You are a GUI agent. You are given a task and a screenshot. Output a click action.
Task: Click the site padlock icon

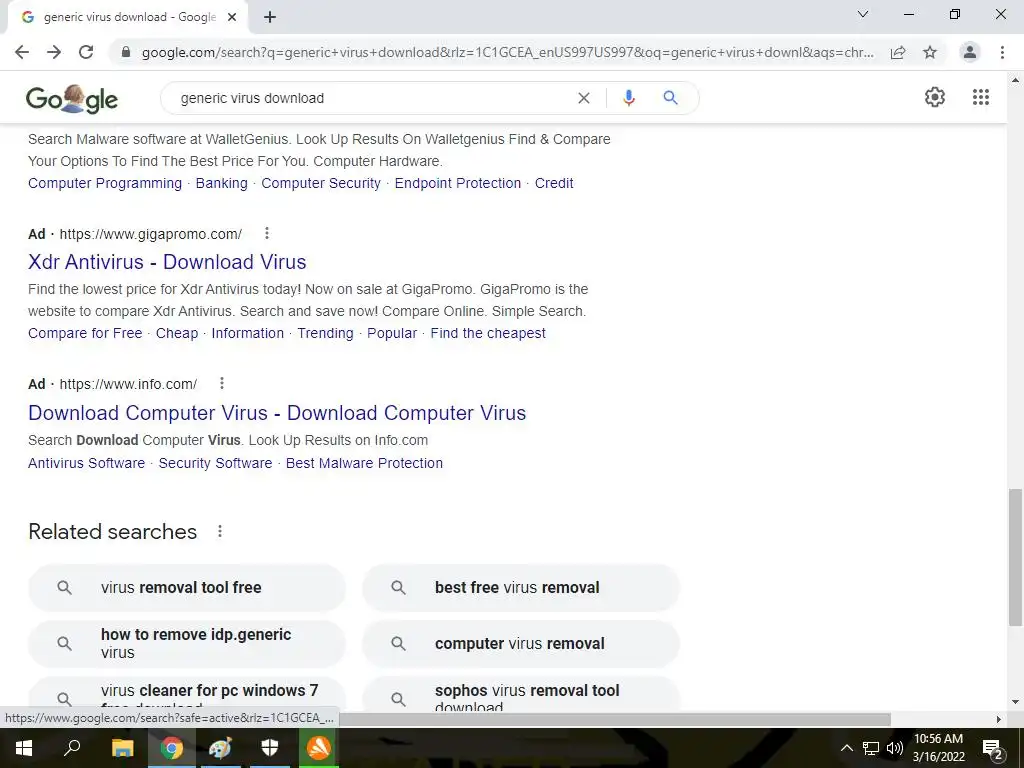pyautogui.click(x=126, y=52)
